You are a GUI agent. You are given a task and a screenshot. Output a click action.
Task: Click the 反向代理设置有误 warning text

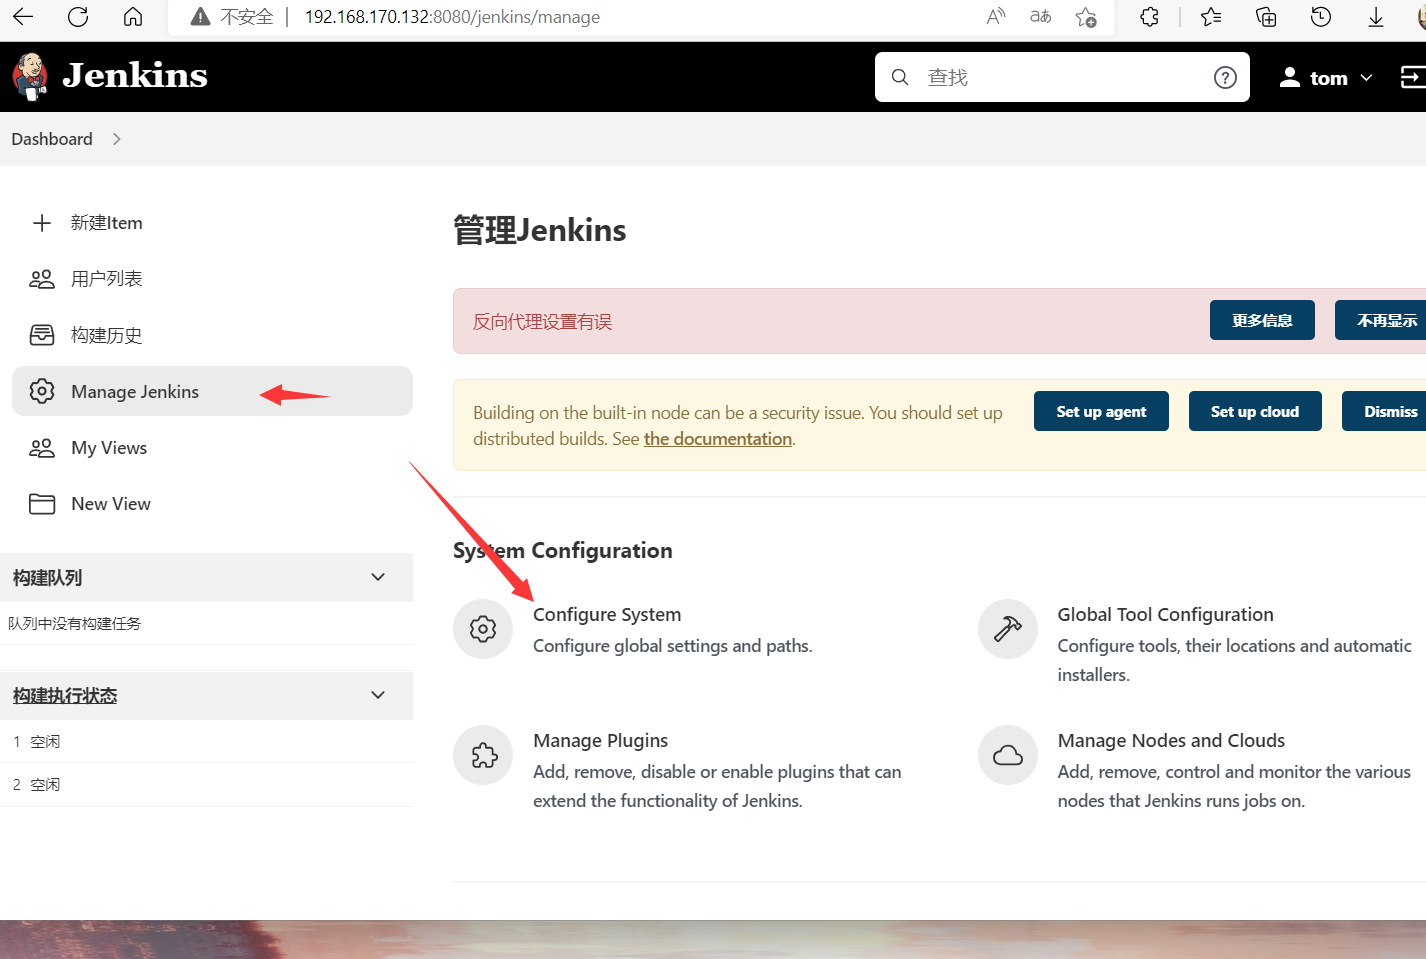542,321
